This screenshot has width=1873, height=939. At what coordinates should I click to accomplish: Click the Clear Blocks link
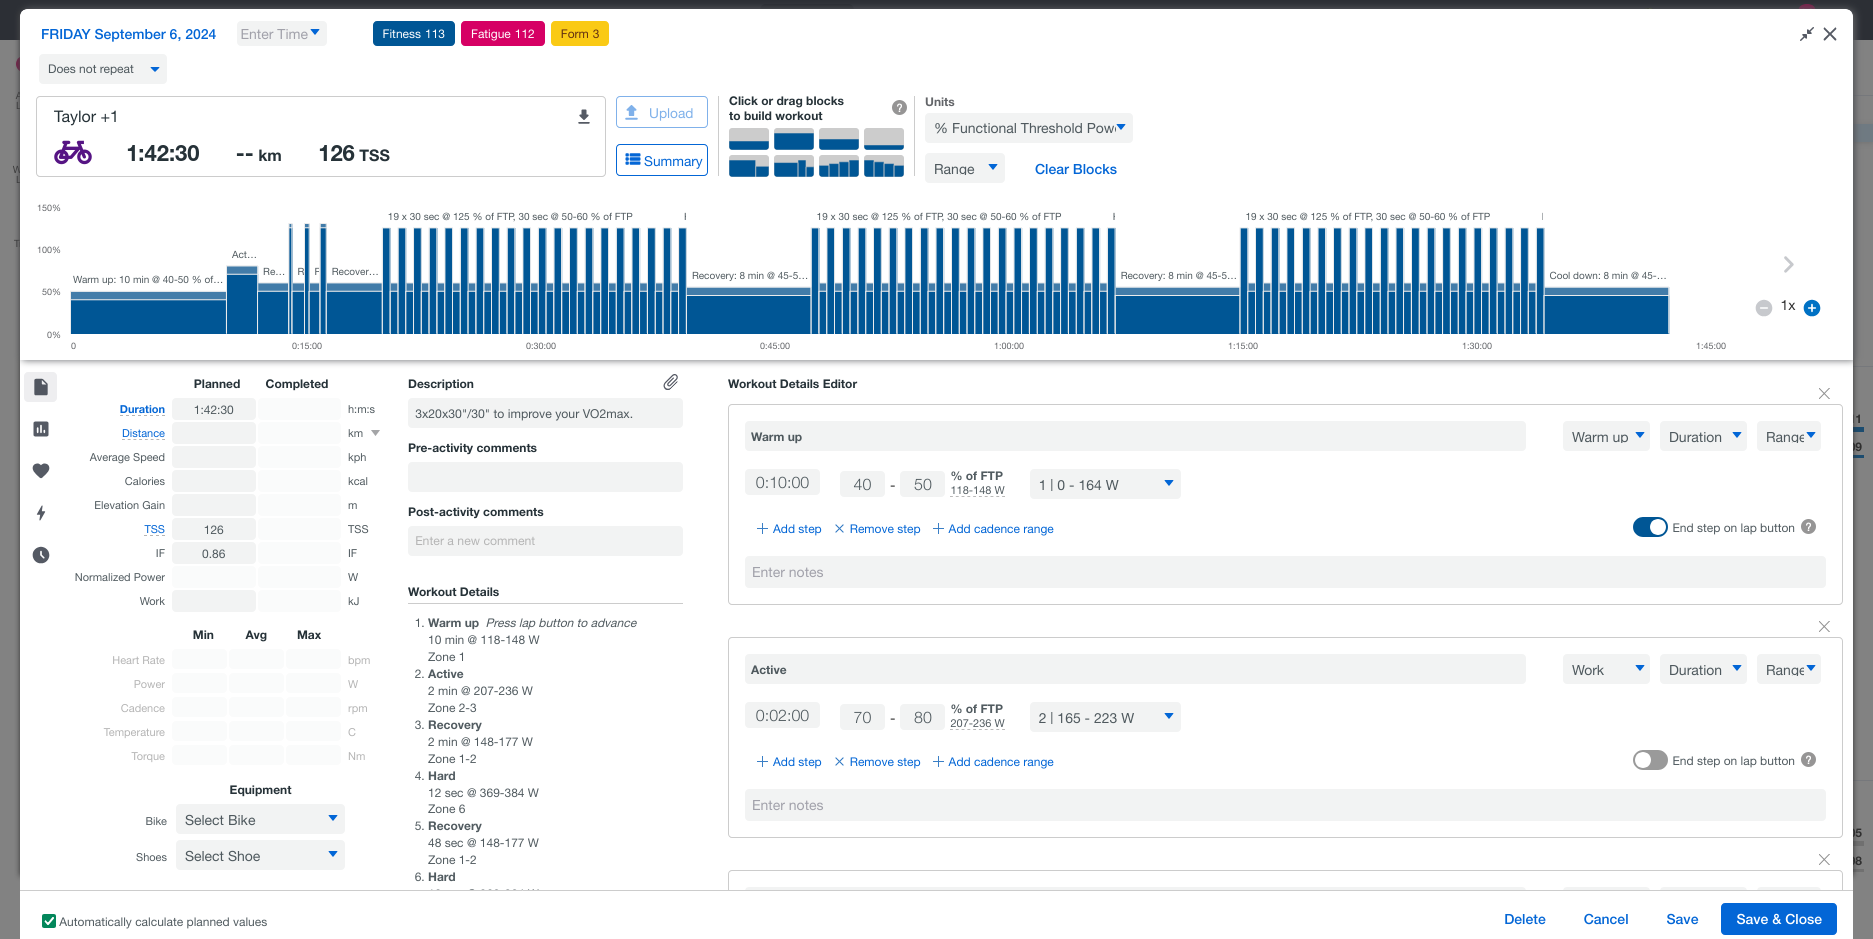click(1075, 169)
